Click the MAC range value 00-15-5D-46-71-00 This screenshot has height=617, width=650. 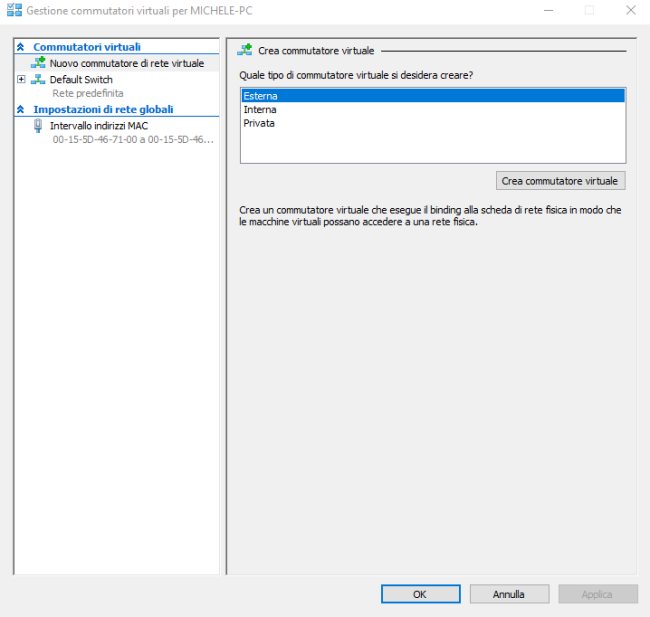[132, 140]
